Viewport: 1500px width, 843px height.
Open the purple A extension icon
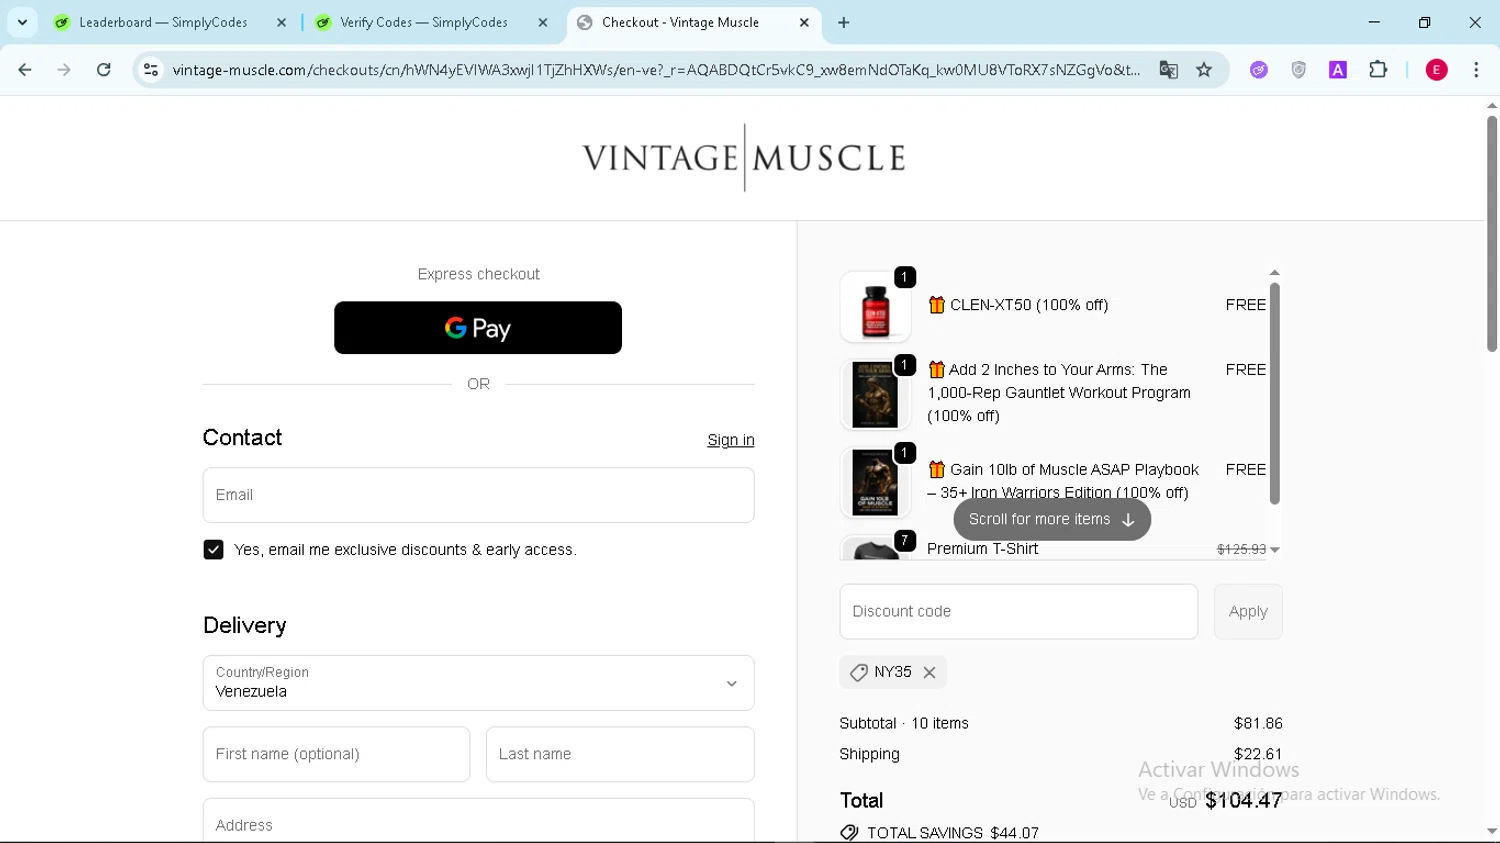(1338, 70)
